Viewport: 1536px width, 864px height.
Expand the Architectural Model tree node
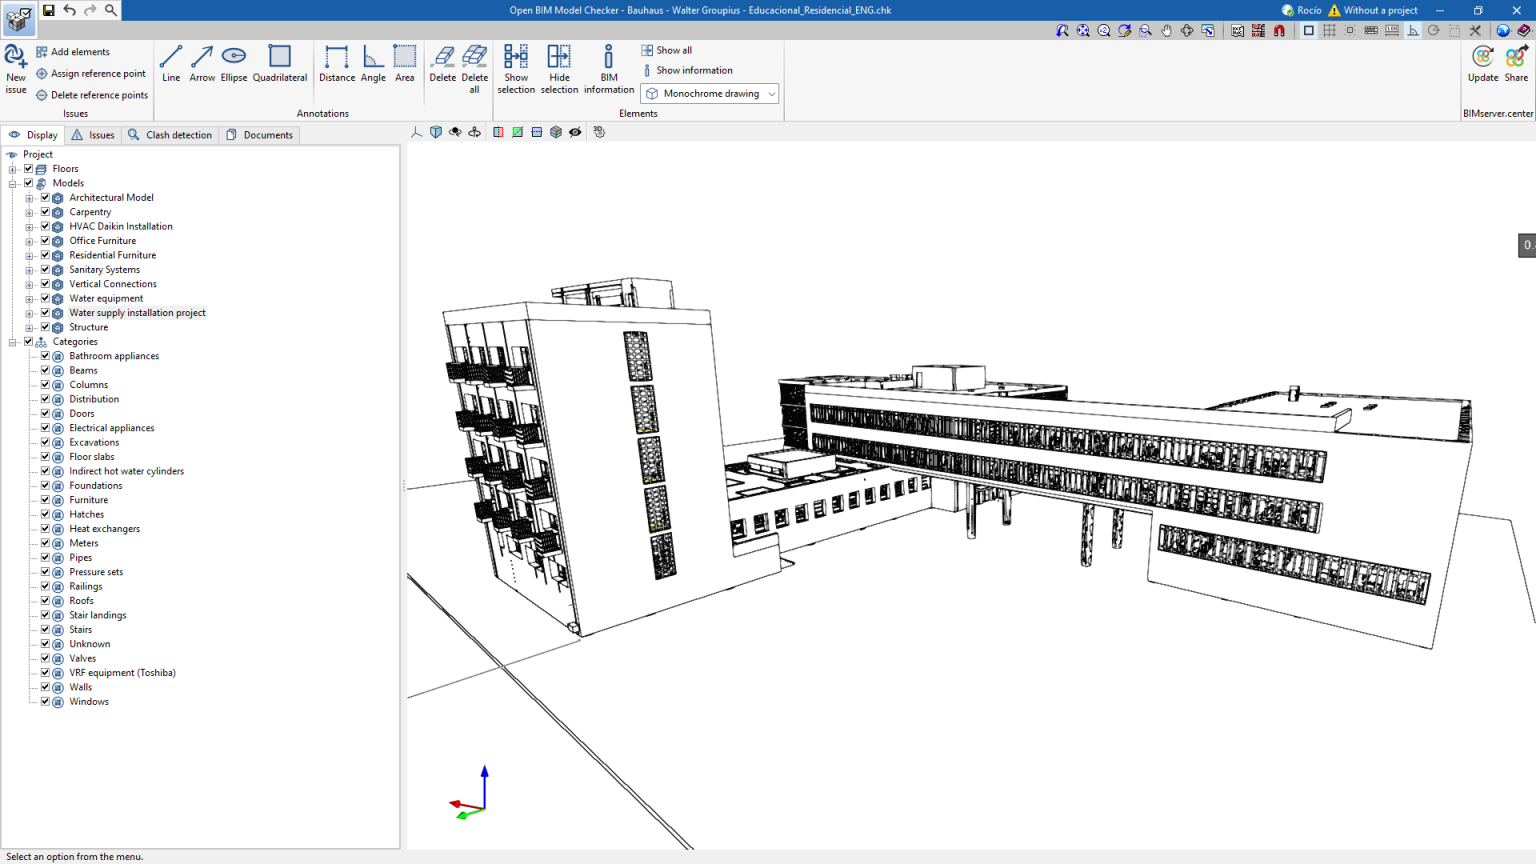point(29,197)
